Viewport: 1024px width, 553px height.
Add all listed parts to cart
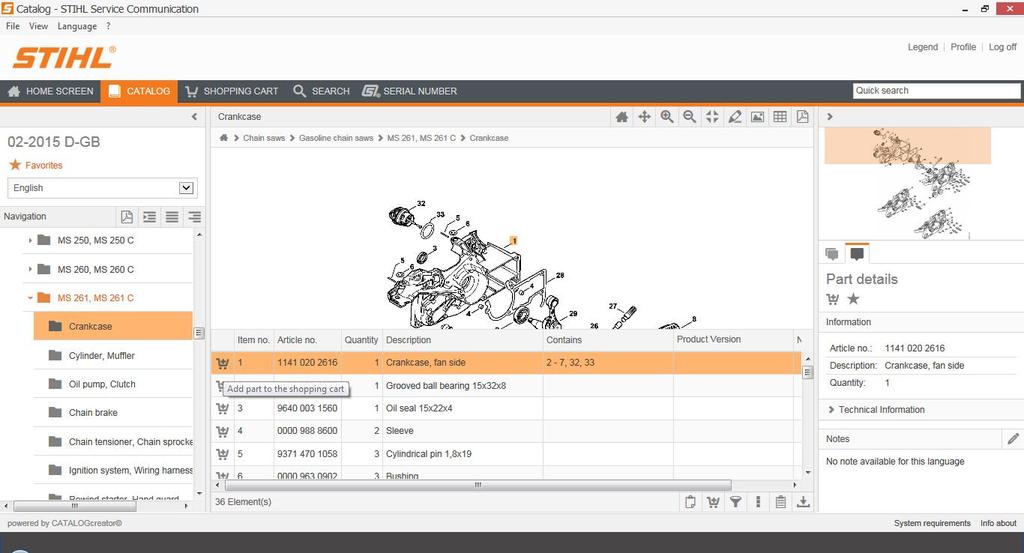pyautogui.click(x=713, y=502)
